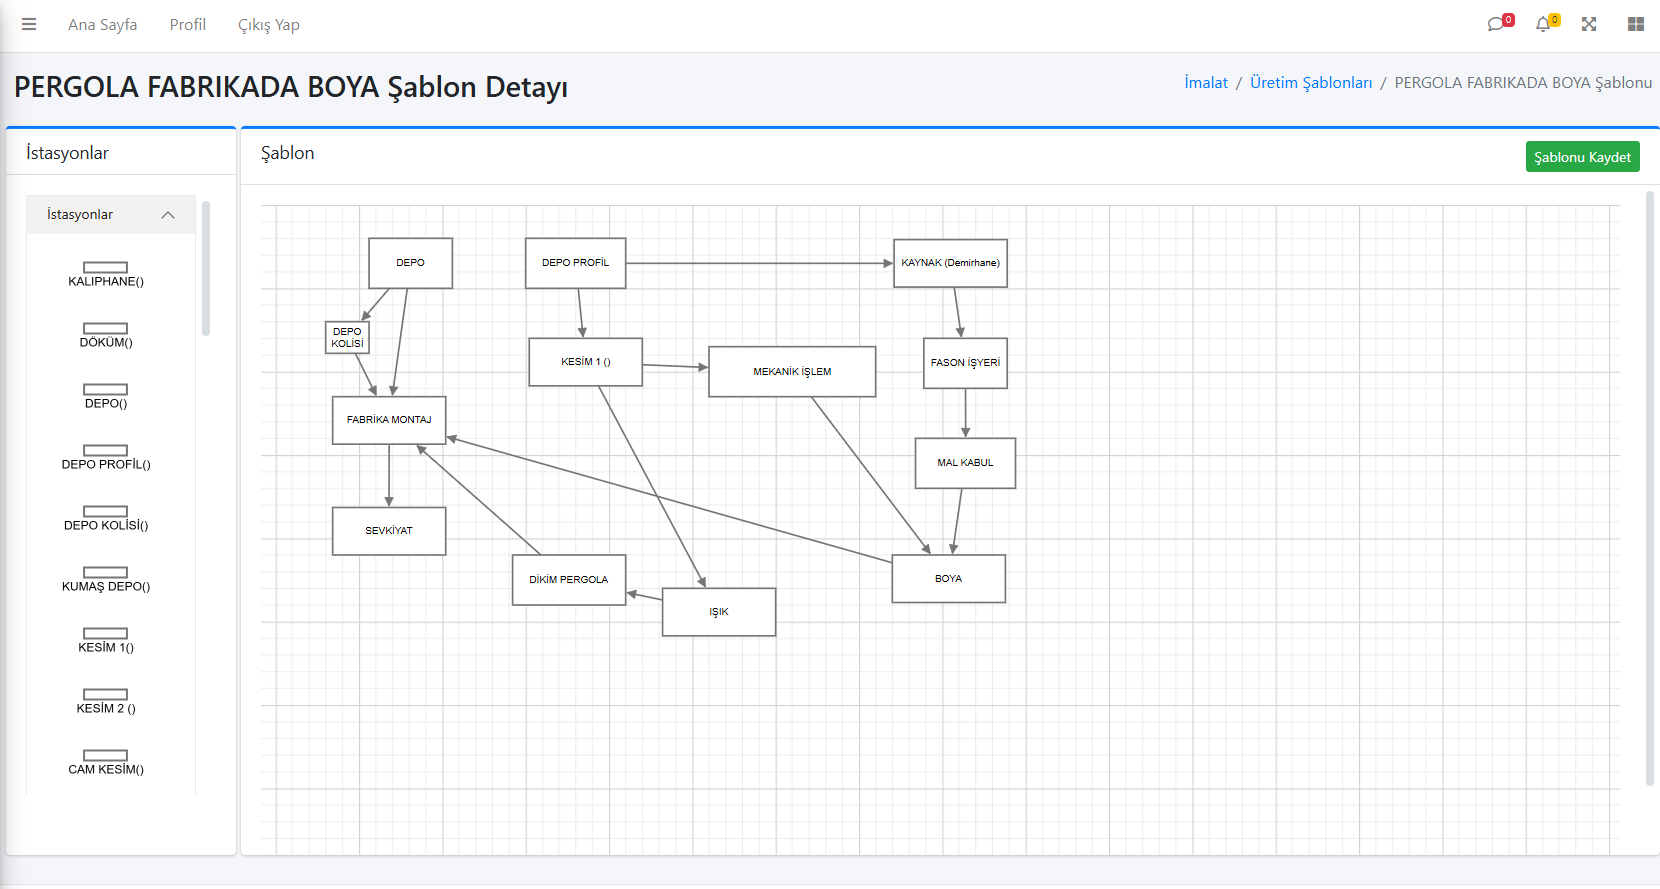Open the hamburger sidebar menu
Viewport: 1660px width, 889px height.
[x=29, y=24]
